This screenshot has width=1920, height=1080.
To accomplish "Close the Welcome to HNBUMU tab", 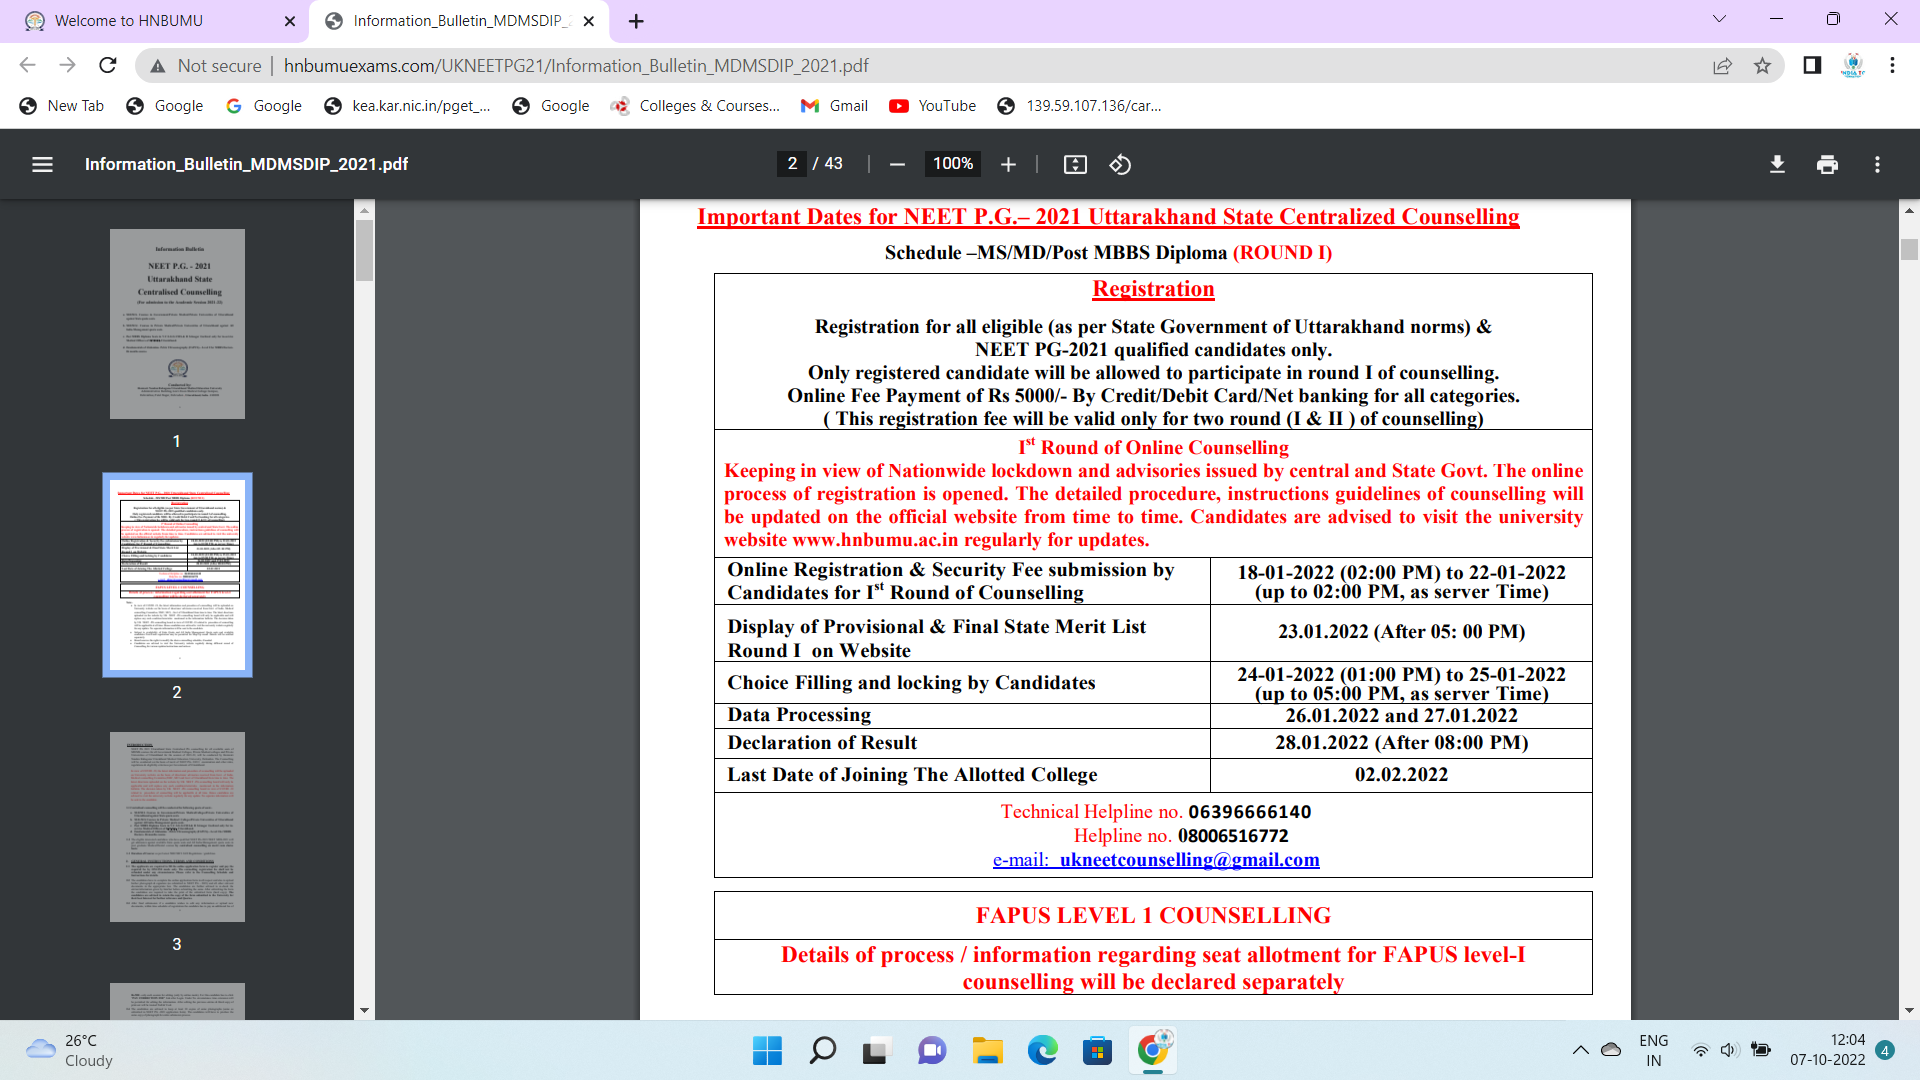I will (x=290, y=21).
